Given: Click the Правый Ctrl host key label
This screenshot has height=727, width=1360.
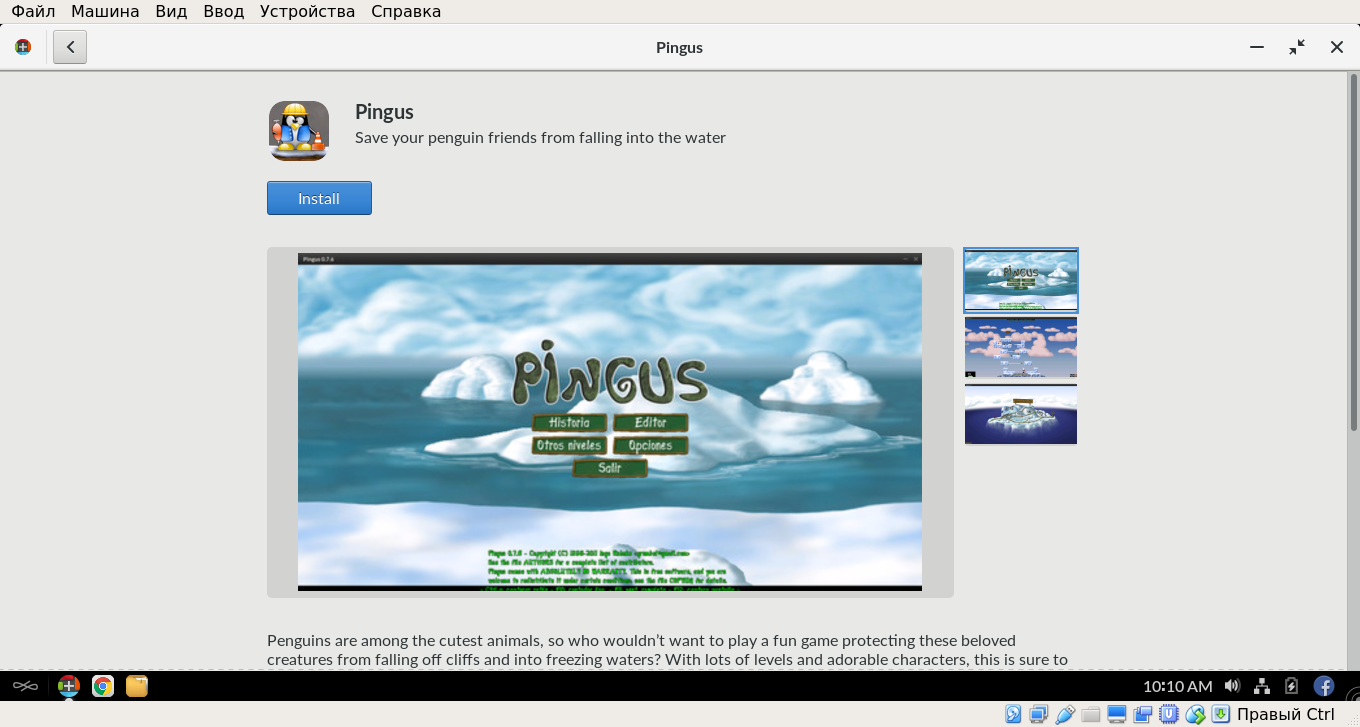Looking at the screenshot, I should [x=1286, y=714].
